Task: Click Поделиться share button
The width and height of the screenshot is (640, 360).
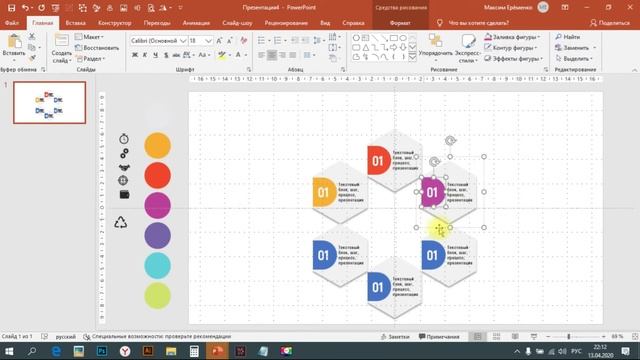Action: [610, 23]
